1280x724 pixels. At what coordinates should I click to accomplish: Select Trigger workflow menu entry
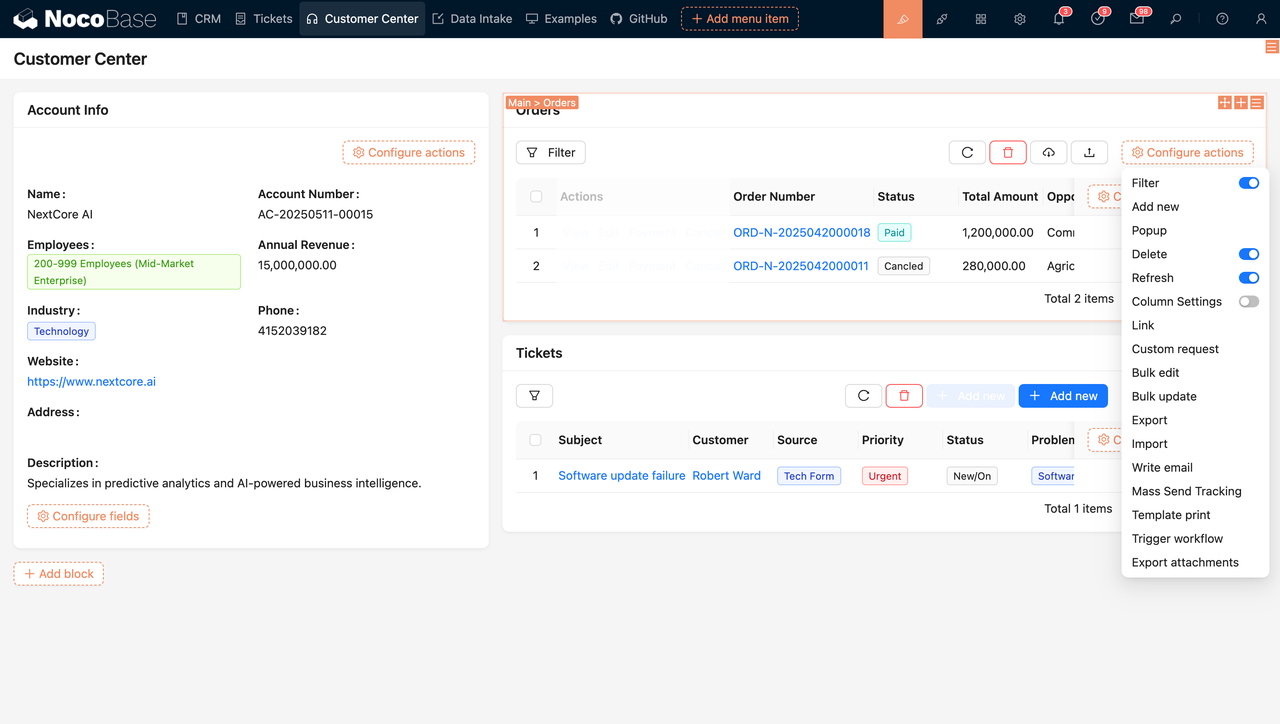pyautogui.click(x=1195, y=539)
